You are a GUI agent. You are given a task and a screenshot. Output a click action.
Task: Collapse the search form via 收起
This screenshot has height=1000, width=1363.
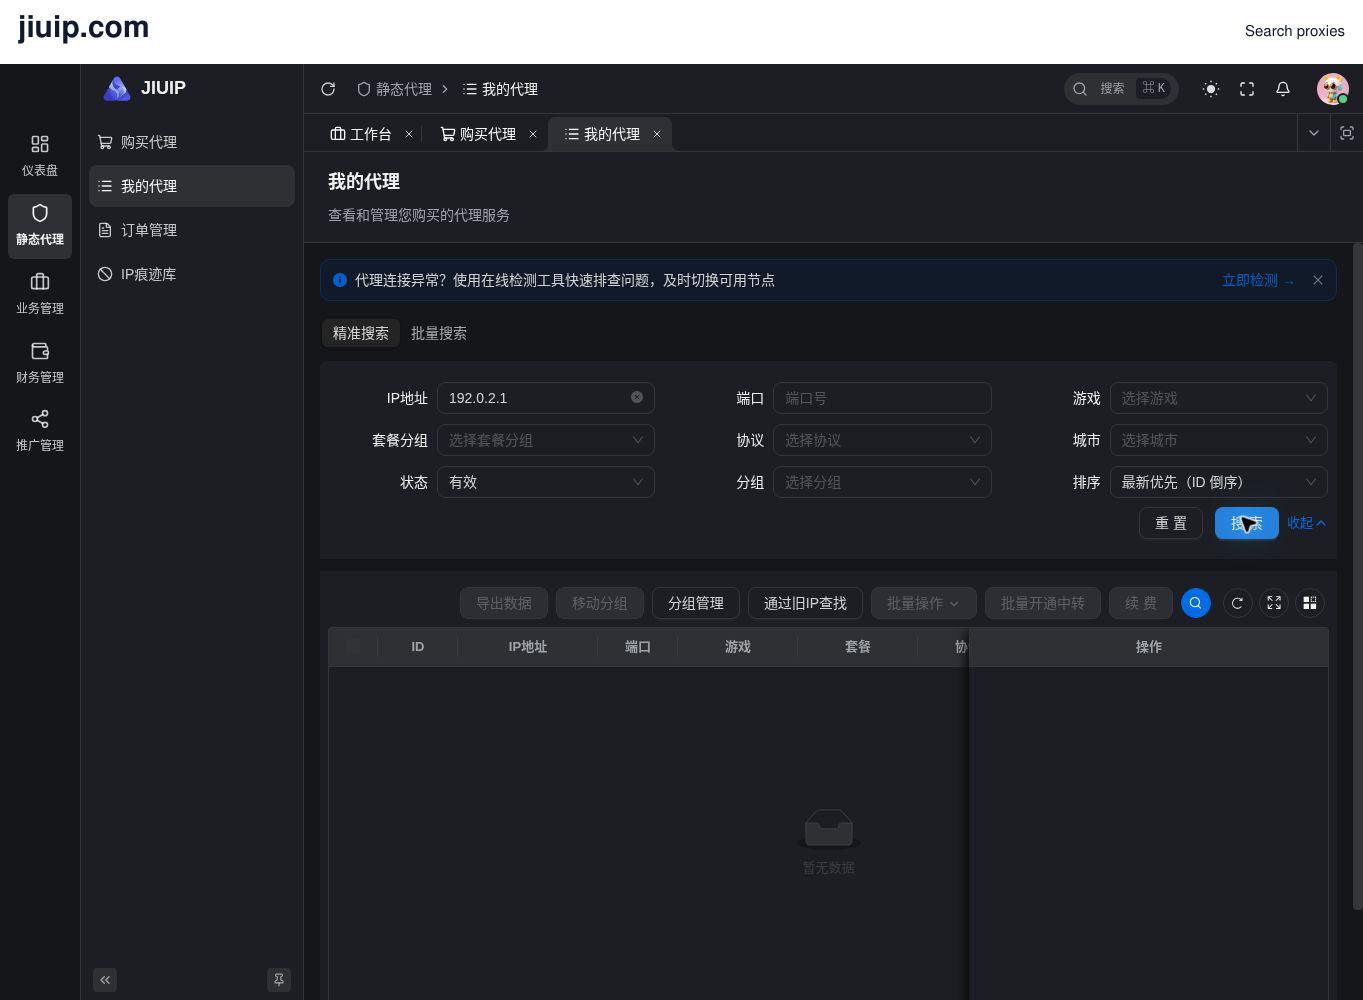[1306, 523]
